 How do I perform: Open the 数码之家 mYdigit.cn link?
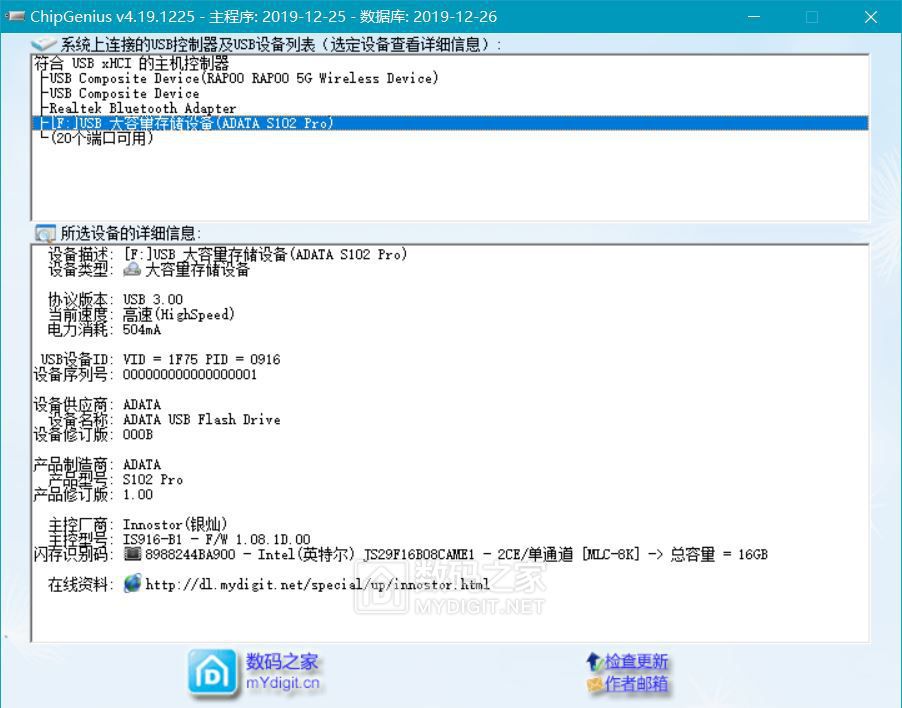(282, 672)
